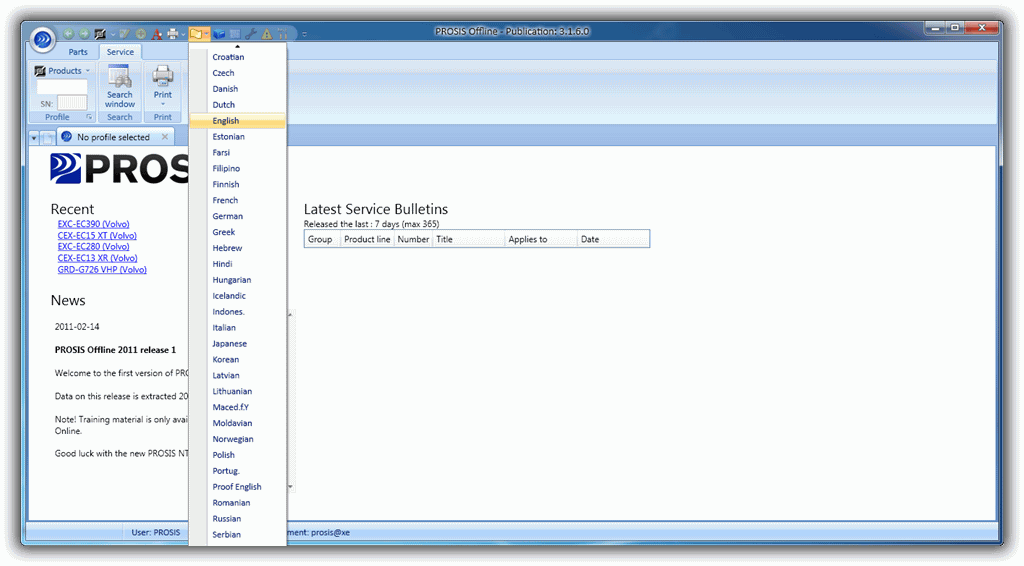1024x566 pixels.
Task: Open the dropdown arrow beside quick printer icon
Action: click(x=184, y=35)
